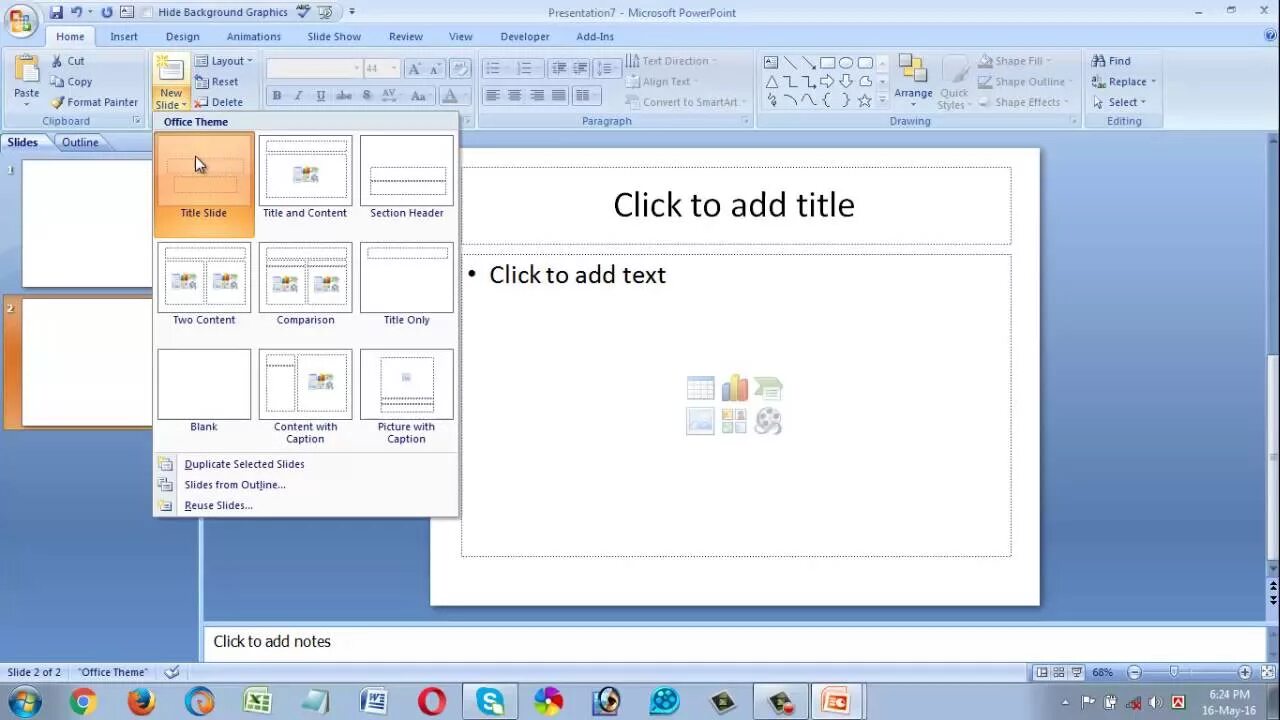Toggle text Shadow formatting
This screenshot has width=1280, height=720.
click(367, 96)
